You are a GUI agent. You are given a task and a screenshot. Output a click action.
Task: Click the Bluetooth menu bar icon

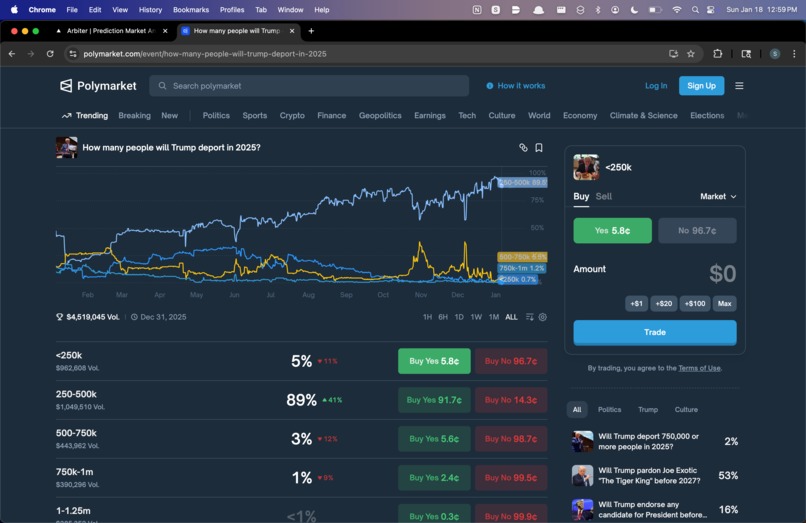[x=598, y=10]
